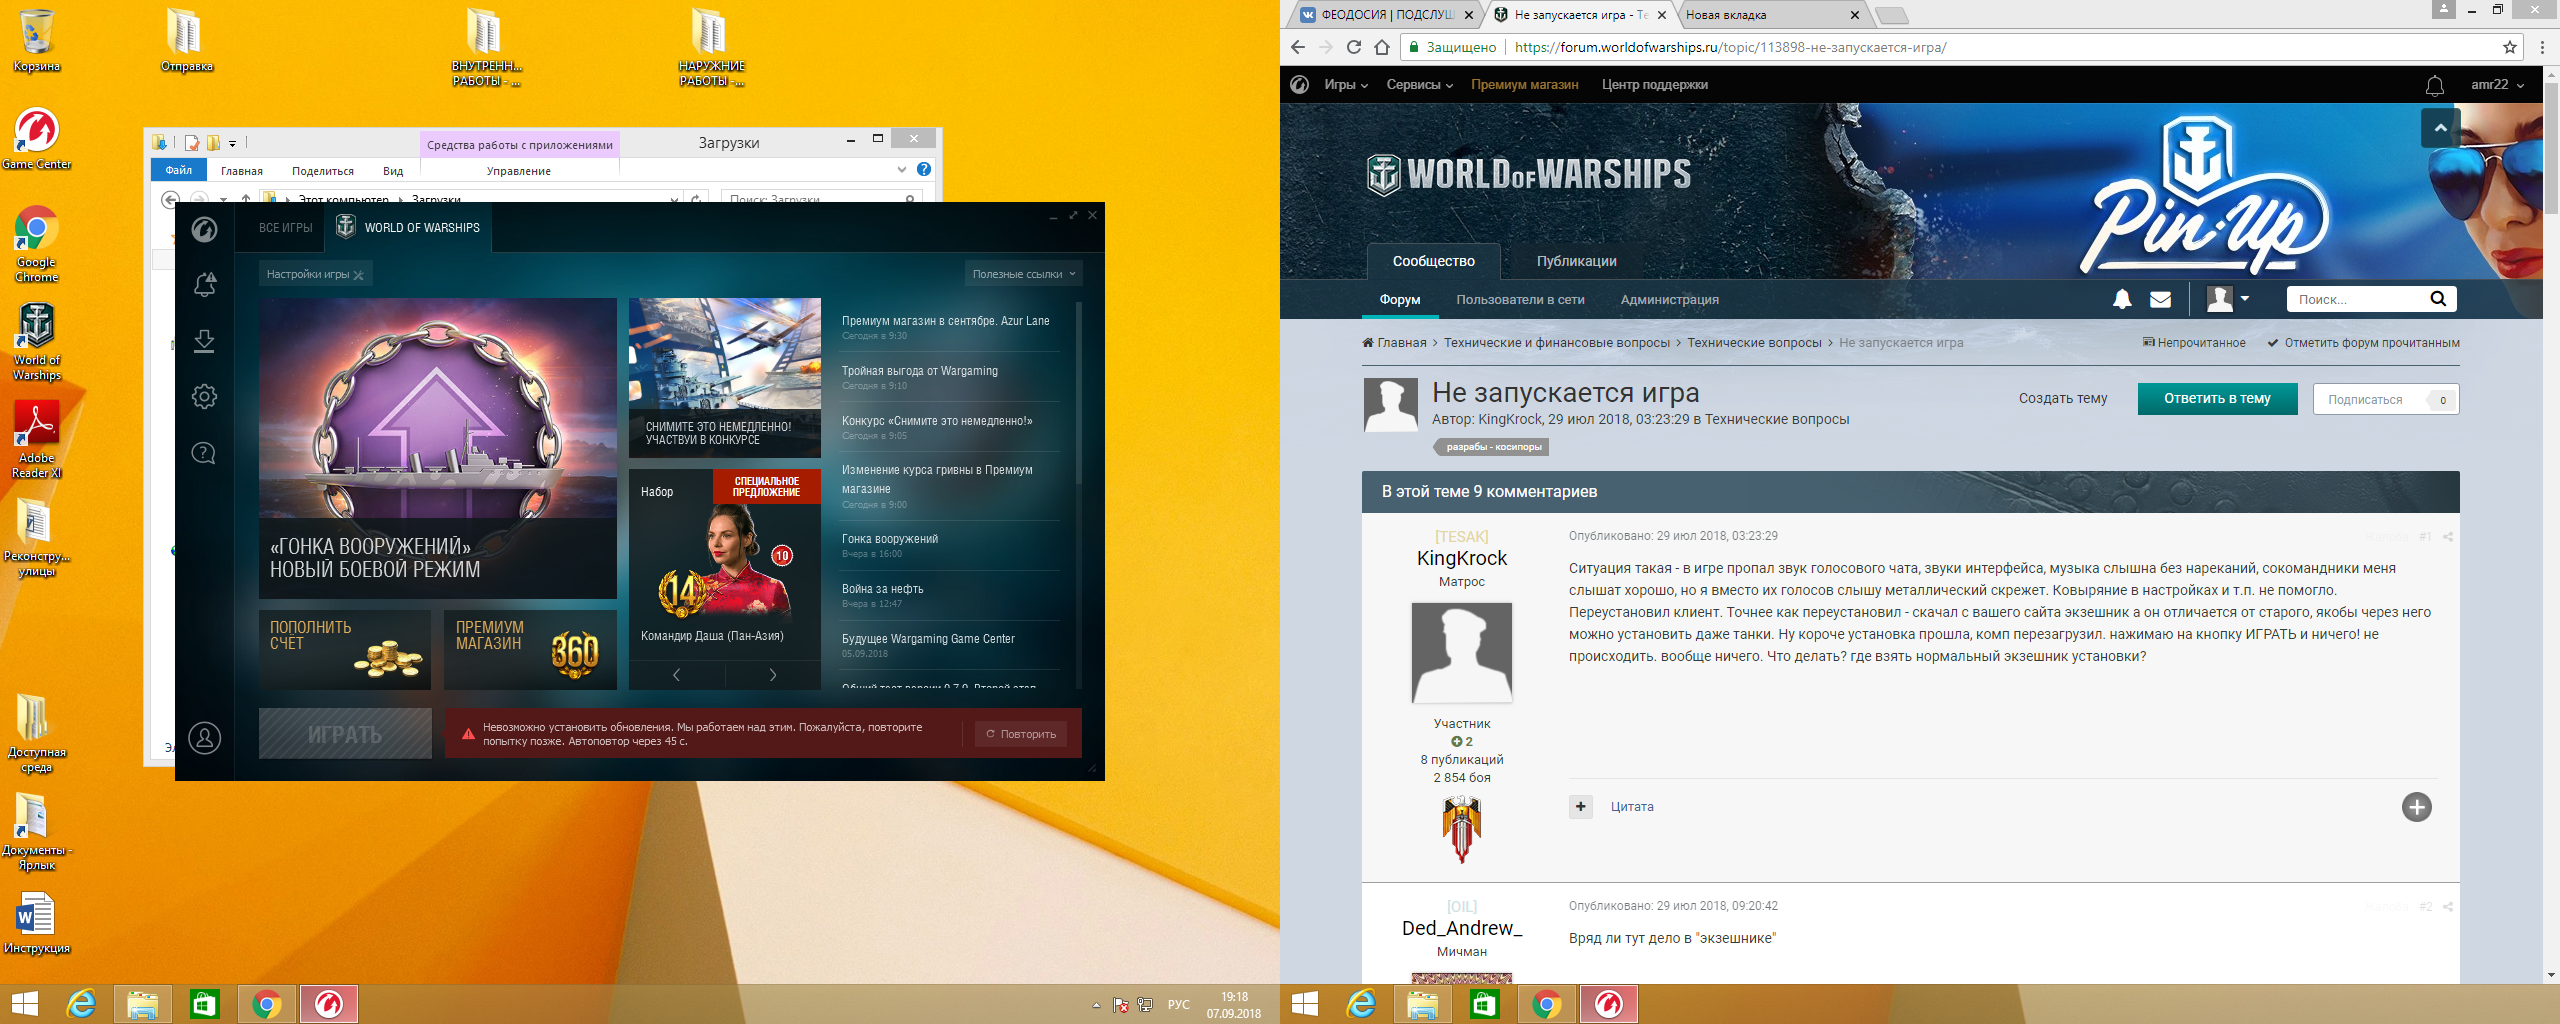Click 'Ответить в тему' button
Screen dimensions: 2560x1024
pos(2217,398)
